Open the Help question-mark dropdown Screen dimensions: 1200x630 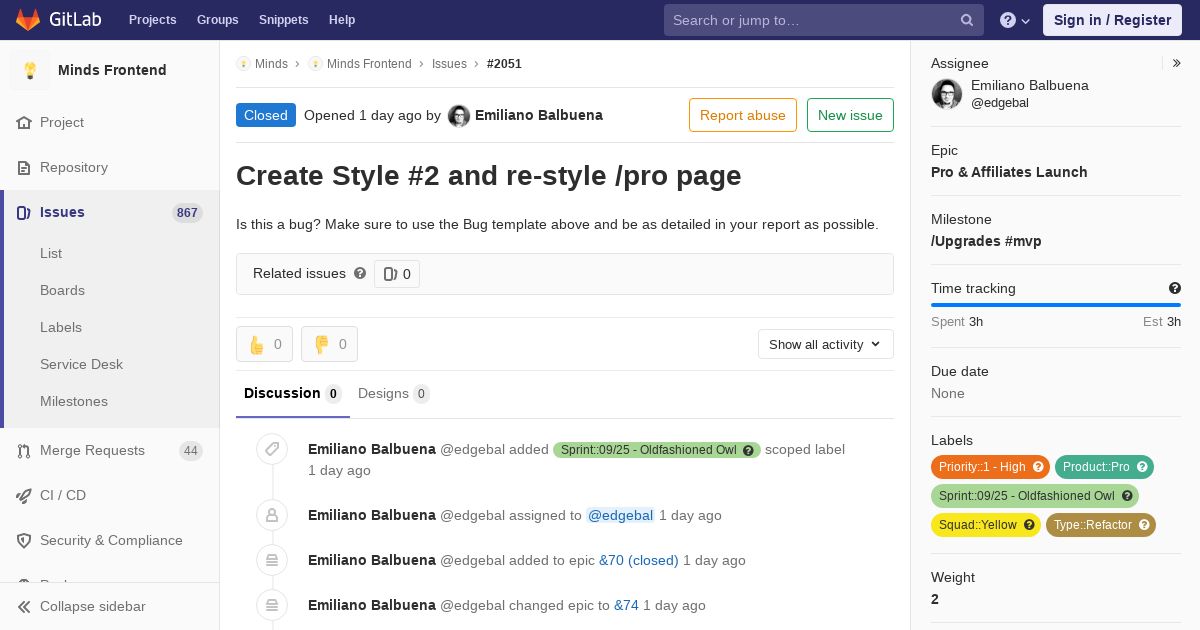(1015, 20)
